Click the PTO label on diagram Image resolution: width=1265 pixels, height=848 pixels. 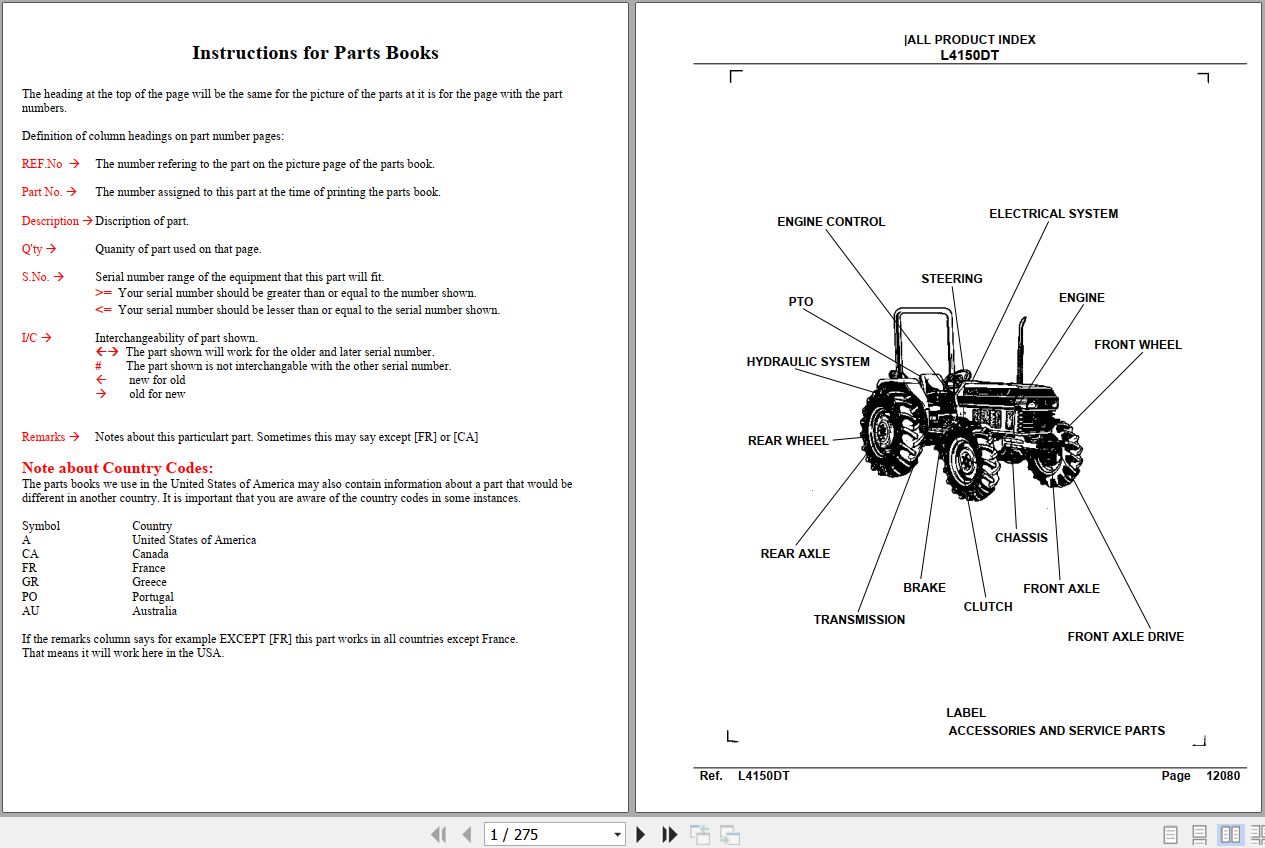tap(801, 302)
